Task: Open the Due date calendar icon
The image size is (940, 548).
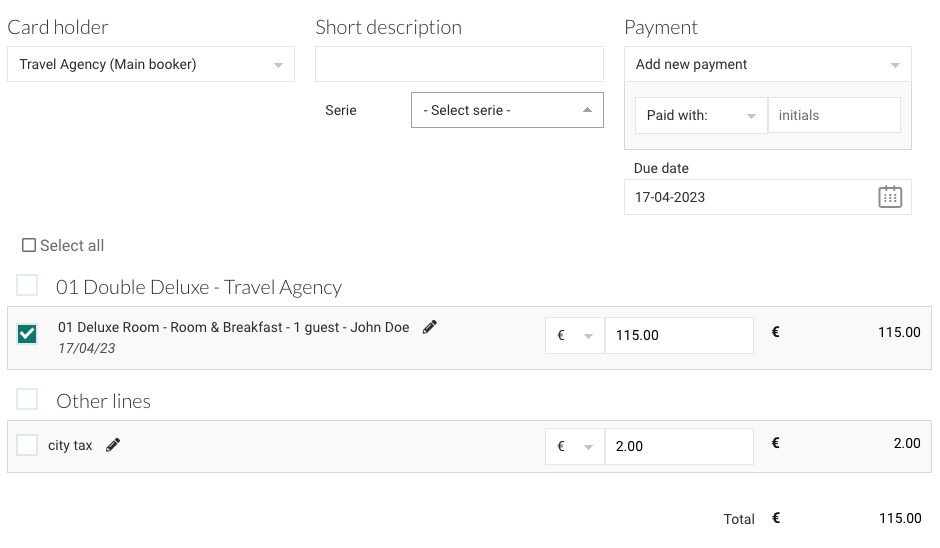Action: click(x=889, y=197)
